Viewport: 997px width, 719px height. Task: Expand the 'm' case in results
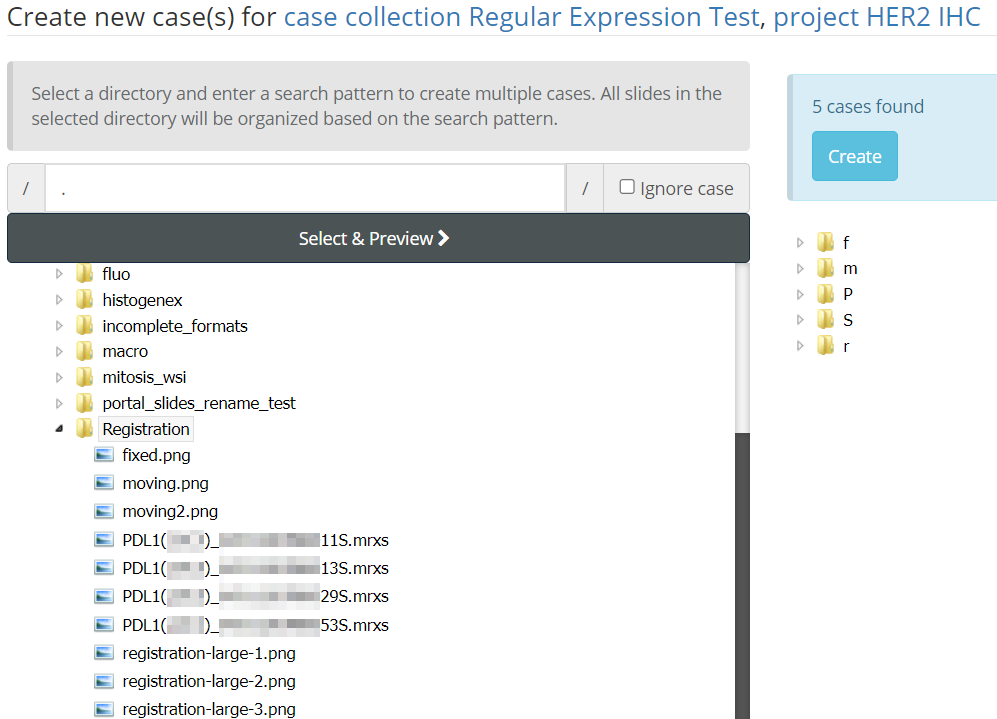[800, 268]
